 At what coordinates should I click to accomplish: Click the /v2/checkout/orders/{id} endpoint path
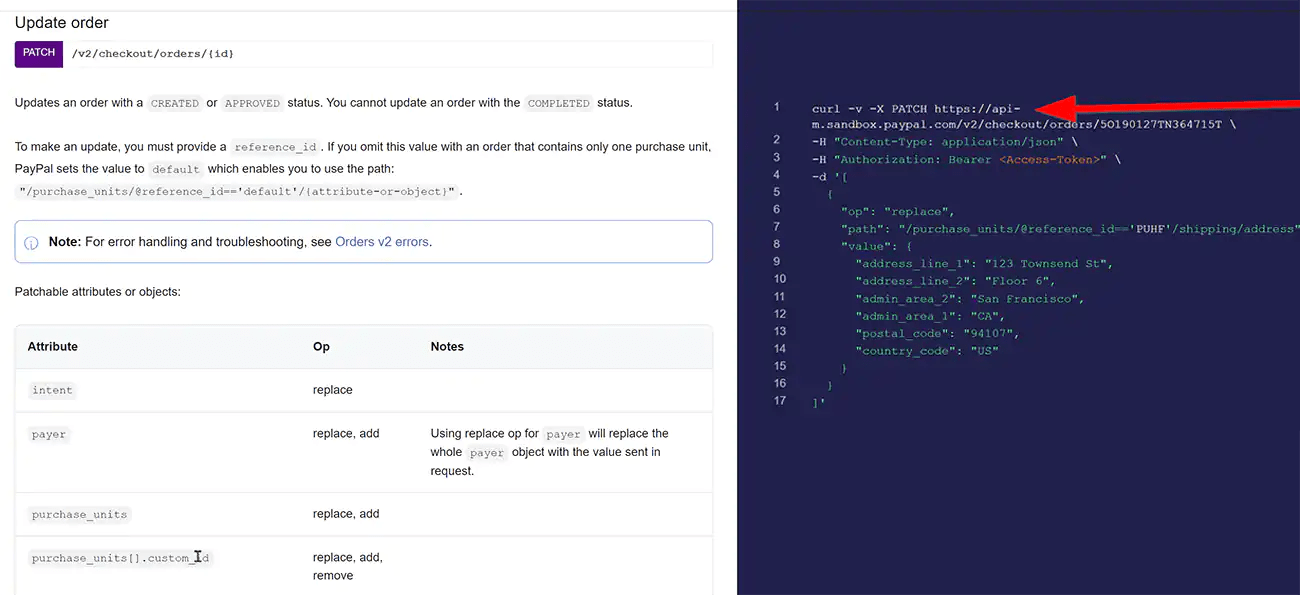[x=154, y=53]
